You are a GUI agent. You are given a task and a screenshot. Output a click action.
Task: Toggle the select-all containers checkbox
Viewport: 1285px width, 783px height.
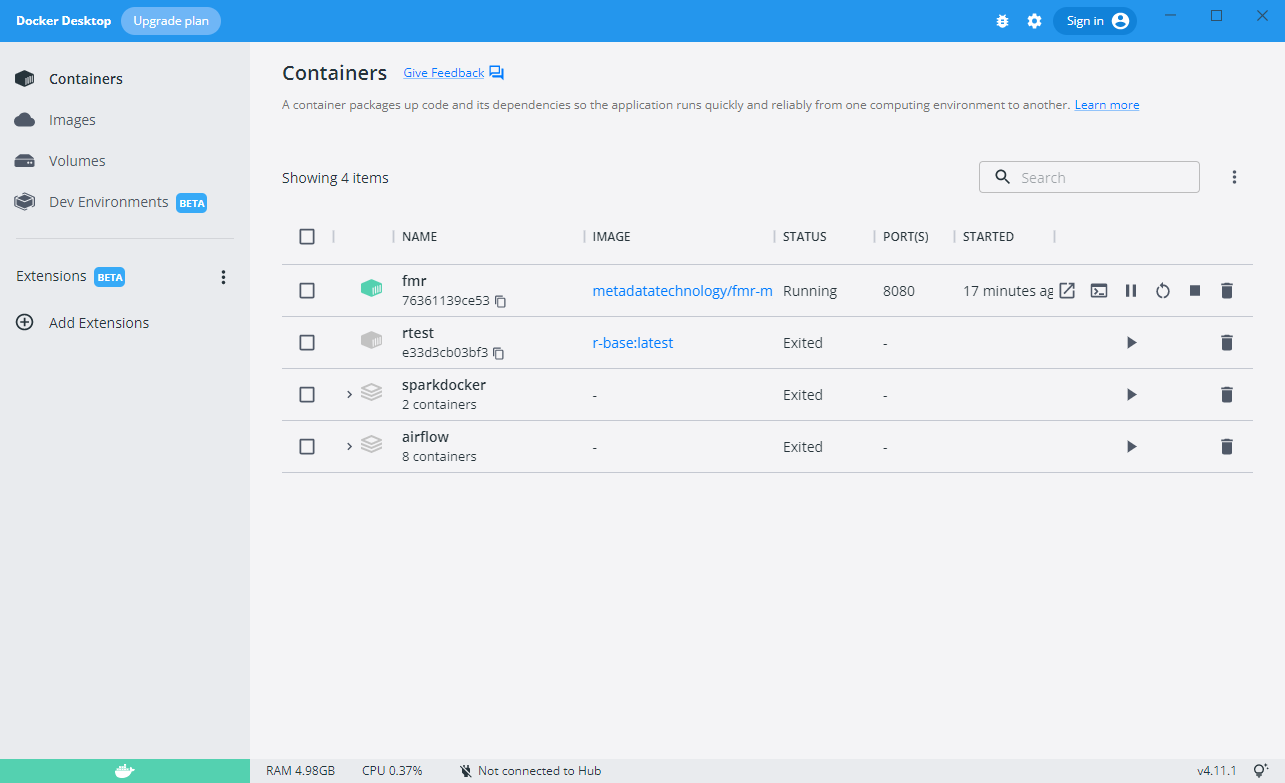[x=307, y=237]
